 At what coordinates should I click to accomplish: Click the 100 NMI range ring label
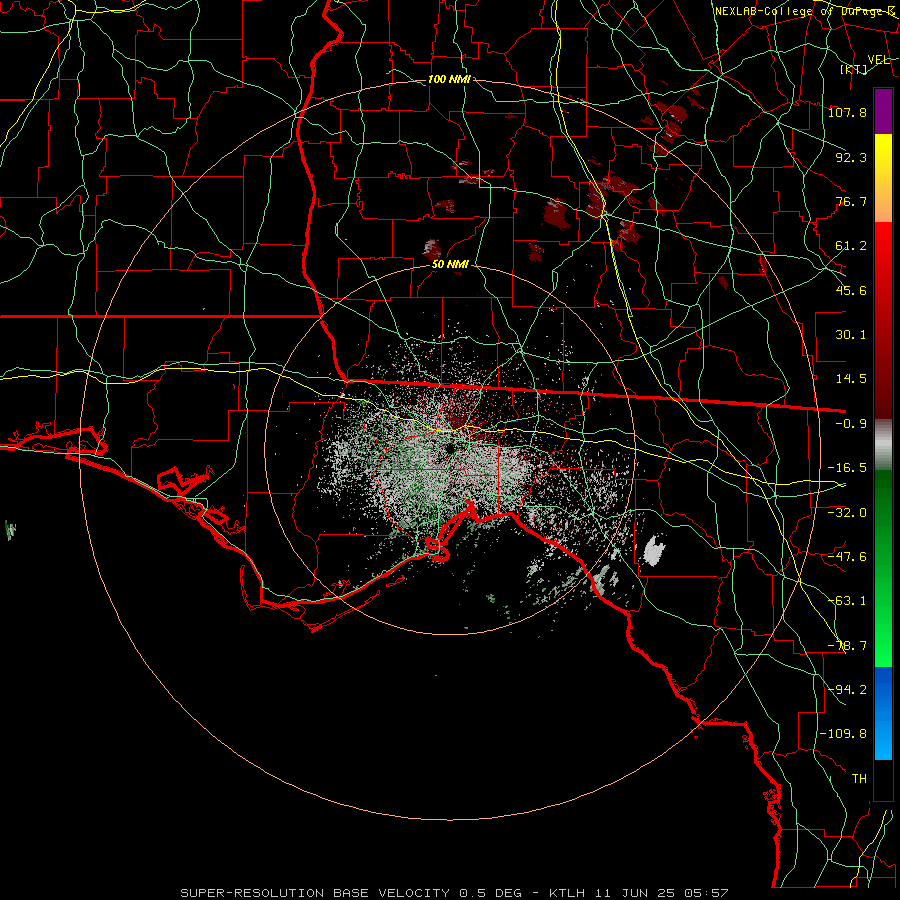tap(449, 79)
